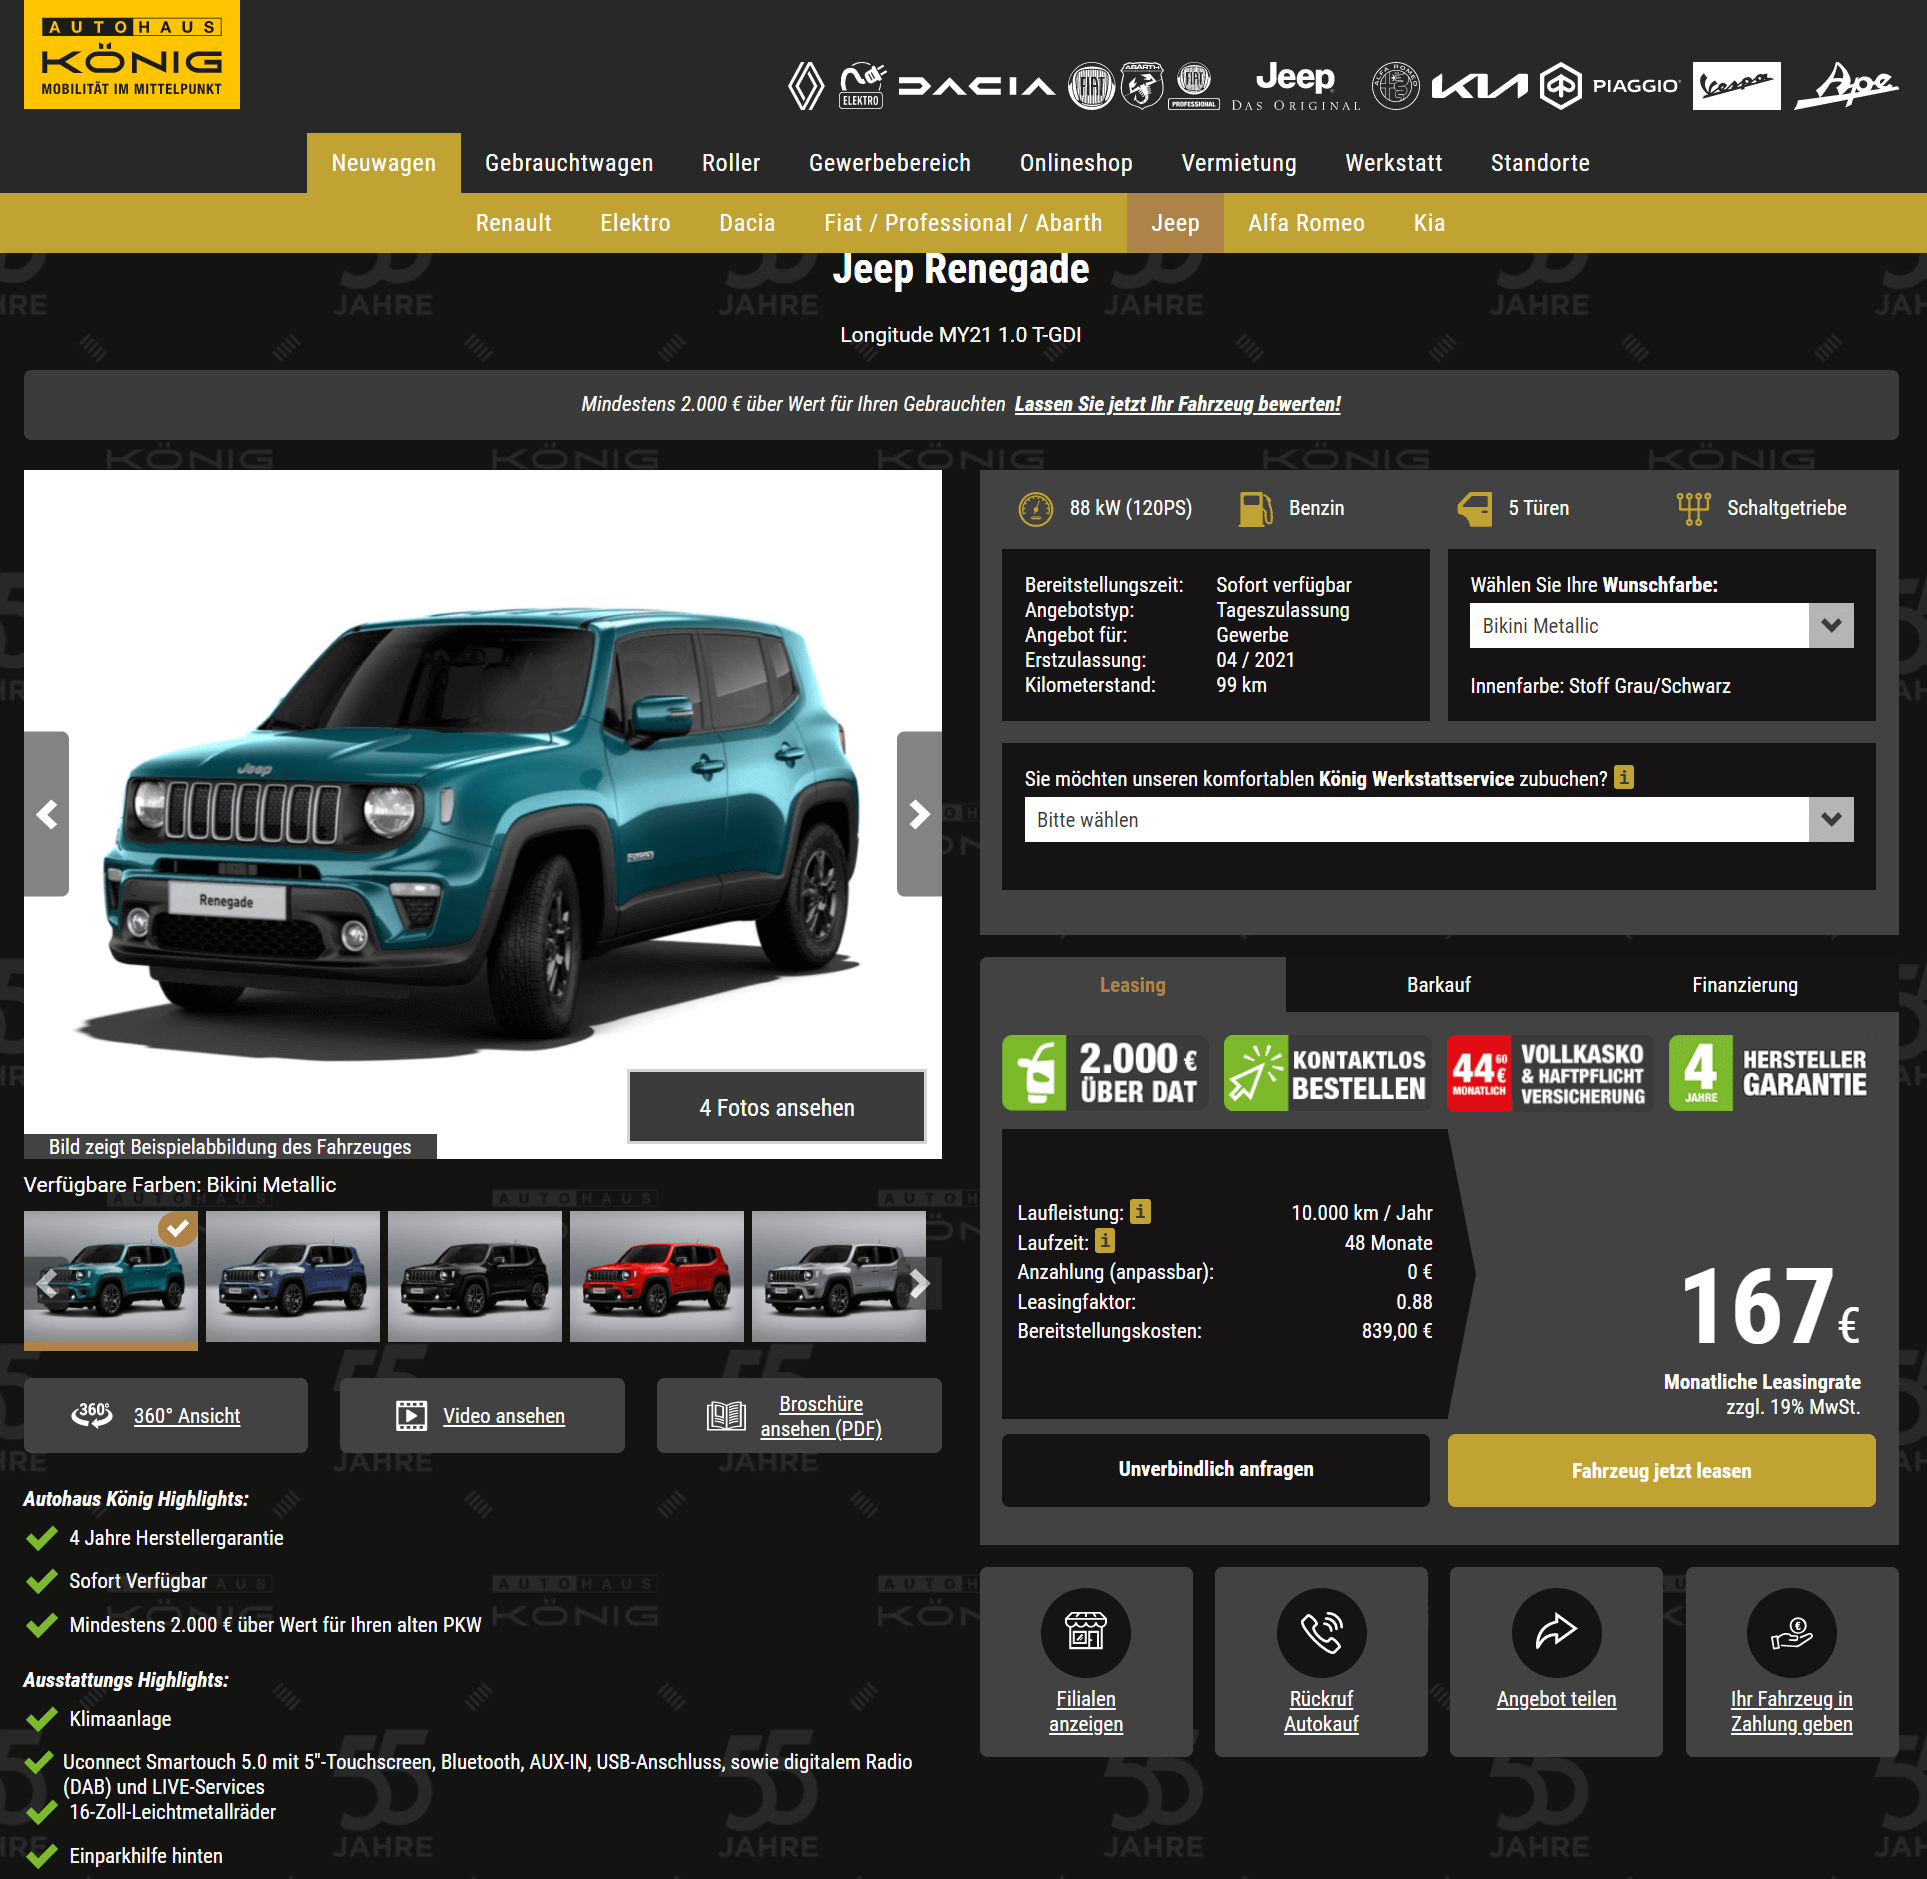
Task: Click the Laufleistung info icon
Action: point(1140,1211)
